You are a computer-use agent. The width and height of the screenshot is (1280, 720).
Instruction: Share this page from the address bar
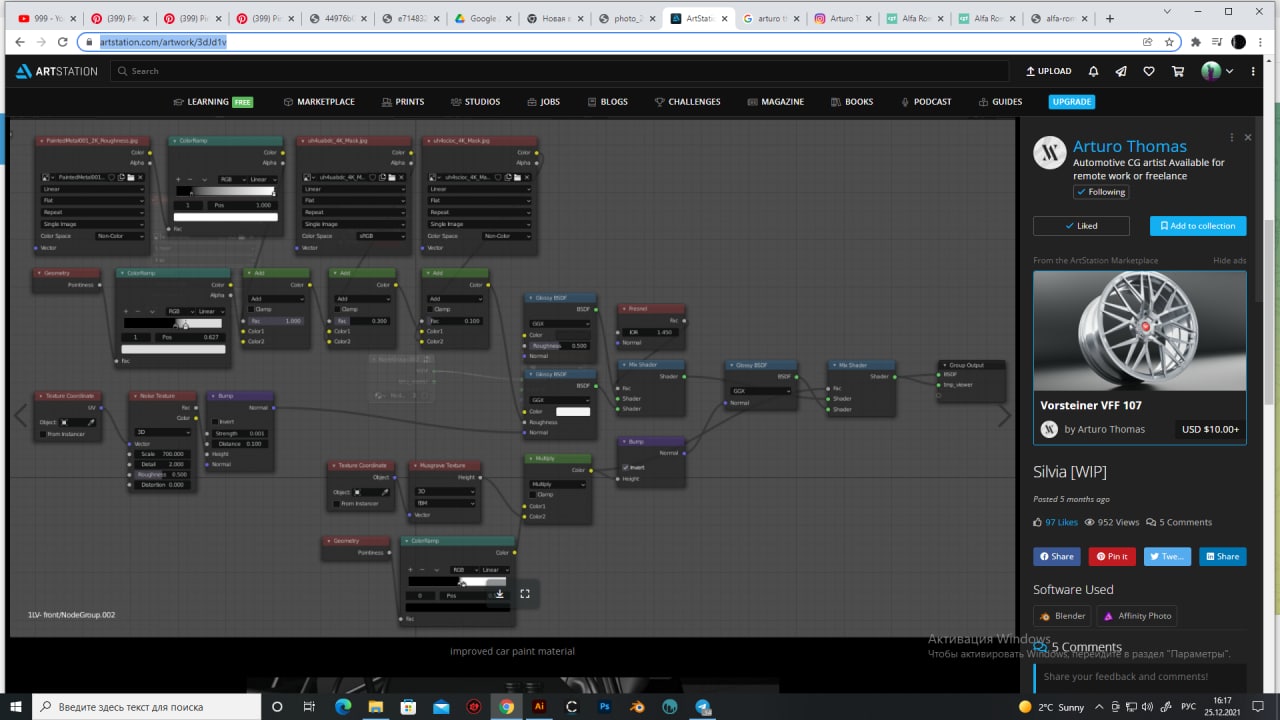[x=1148, y=42]
